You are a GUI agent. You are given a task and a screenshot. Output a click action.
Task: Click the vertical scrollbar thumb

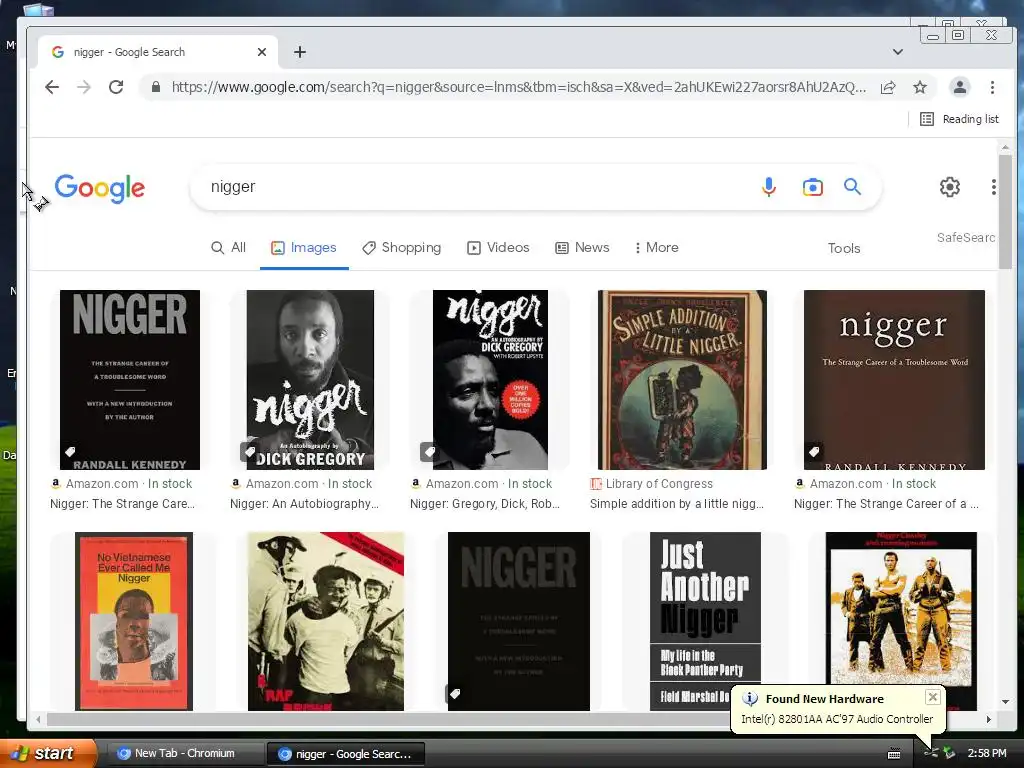click(1005, 211)
